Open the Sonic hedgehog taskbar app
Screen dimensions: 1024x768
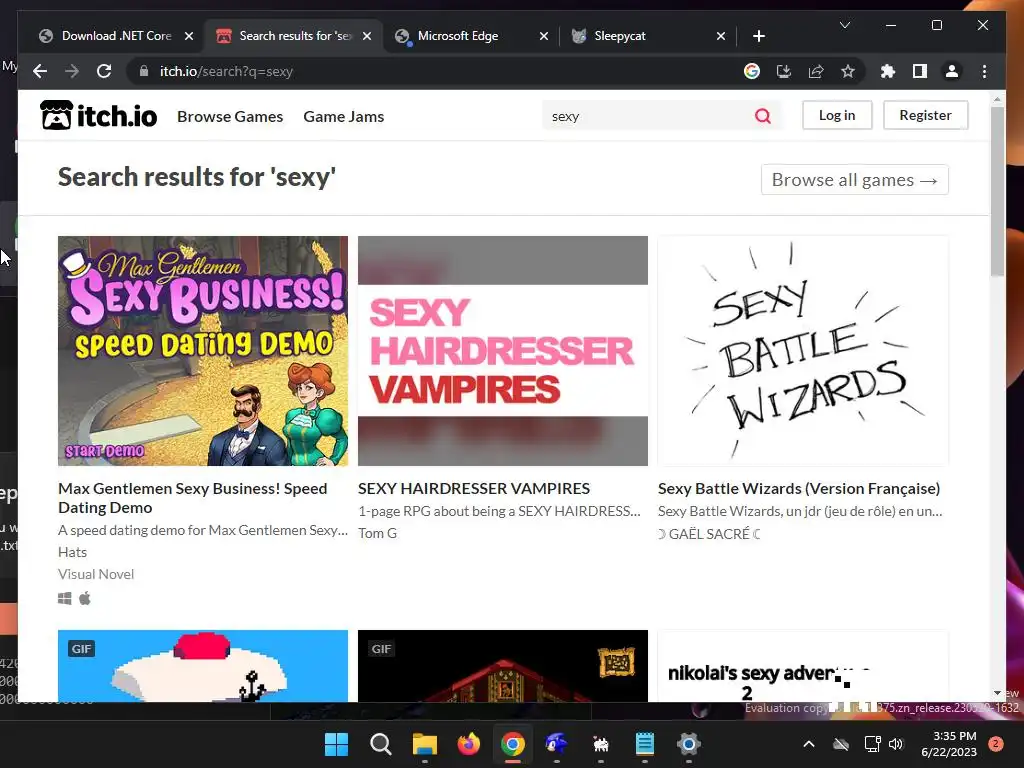[556, 744]
